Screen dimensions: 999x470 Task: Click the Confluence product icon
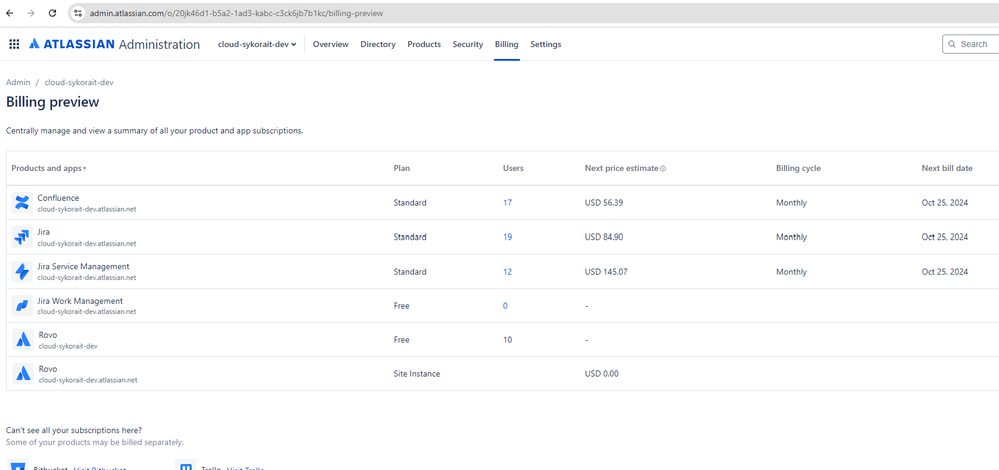pyautogui.click(x=22, y=203)
